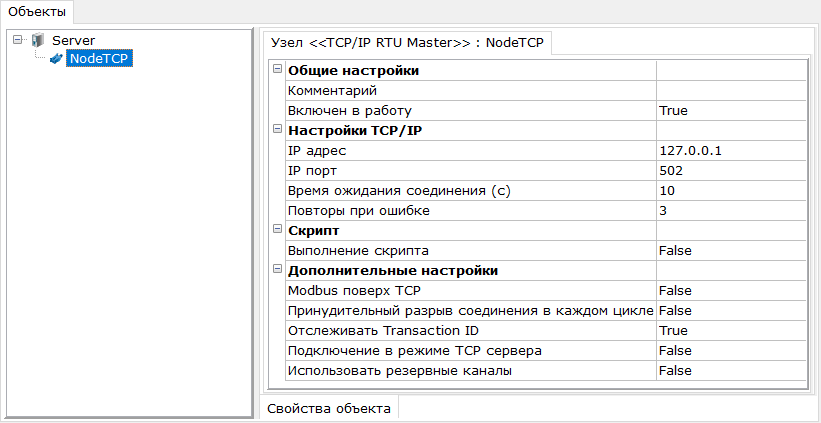The width and height of the screenshot is (821, 423).
Task: Collapse the Настройки TCP/IP section
Action: pos(278,130)
